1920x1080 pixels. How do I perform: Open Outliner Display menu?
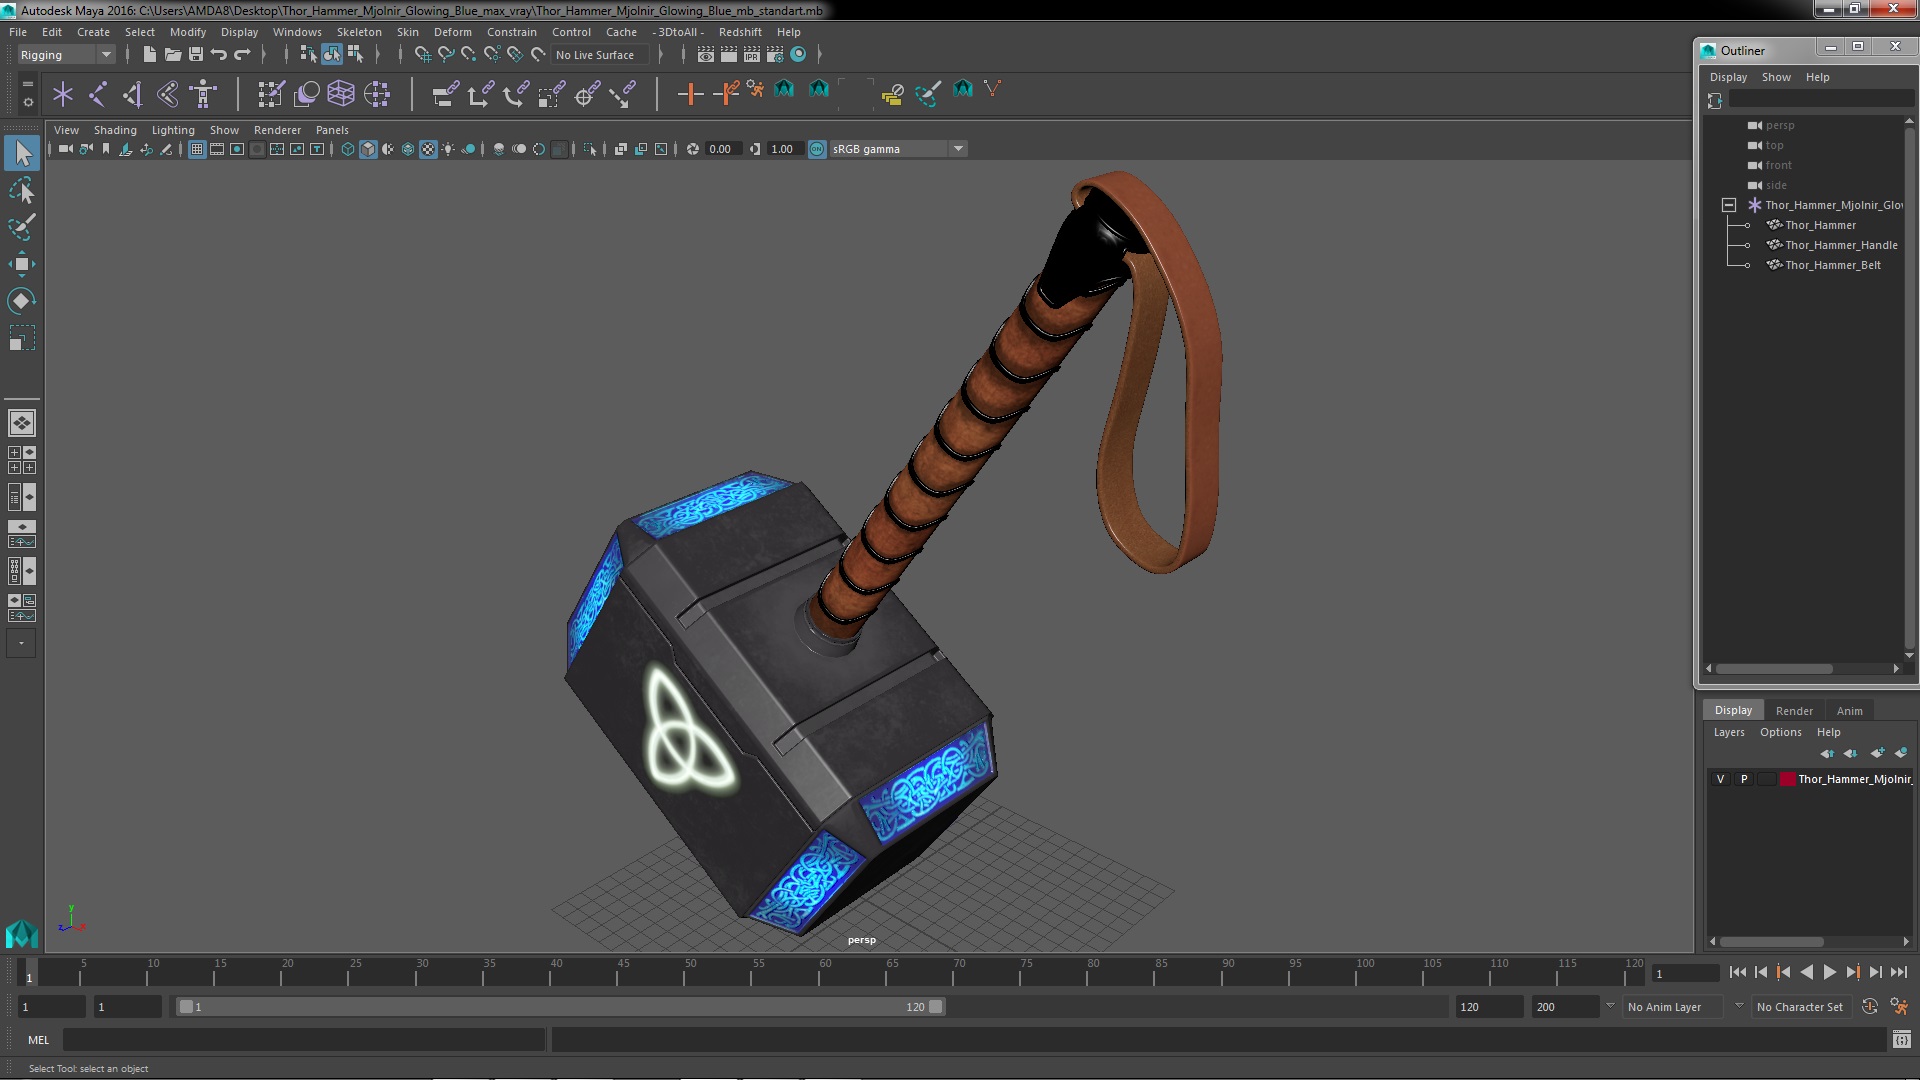(1728, 77)
